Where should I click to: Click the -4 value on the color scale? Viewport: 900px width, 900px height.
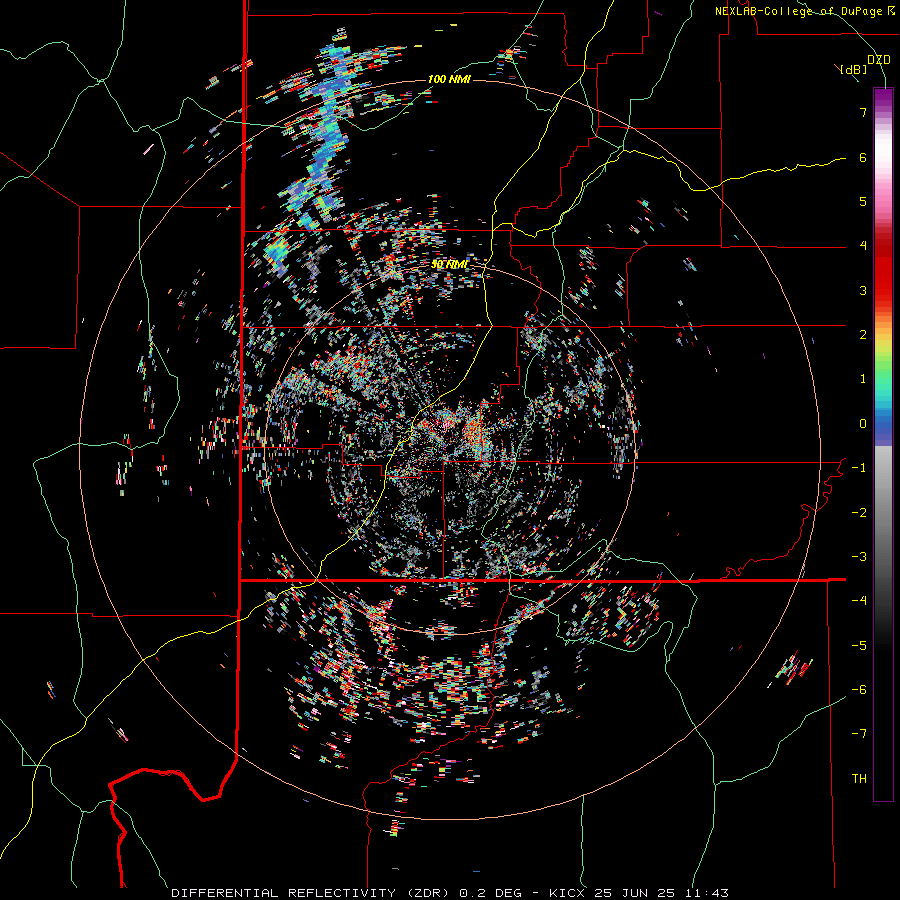tap(859, 601)
